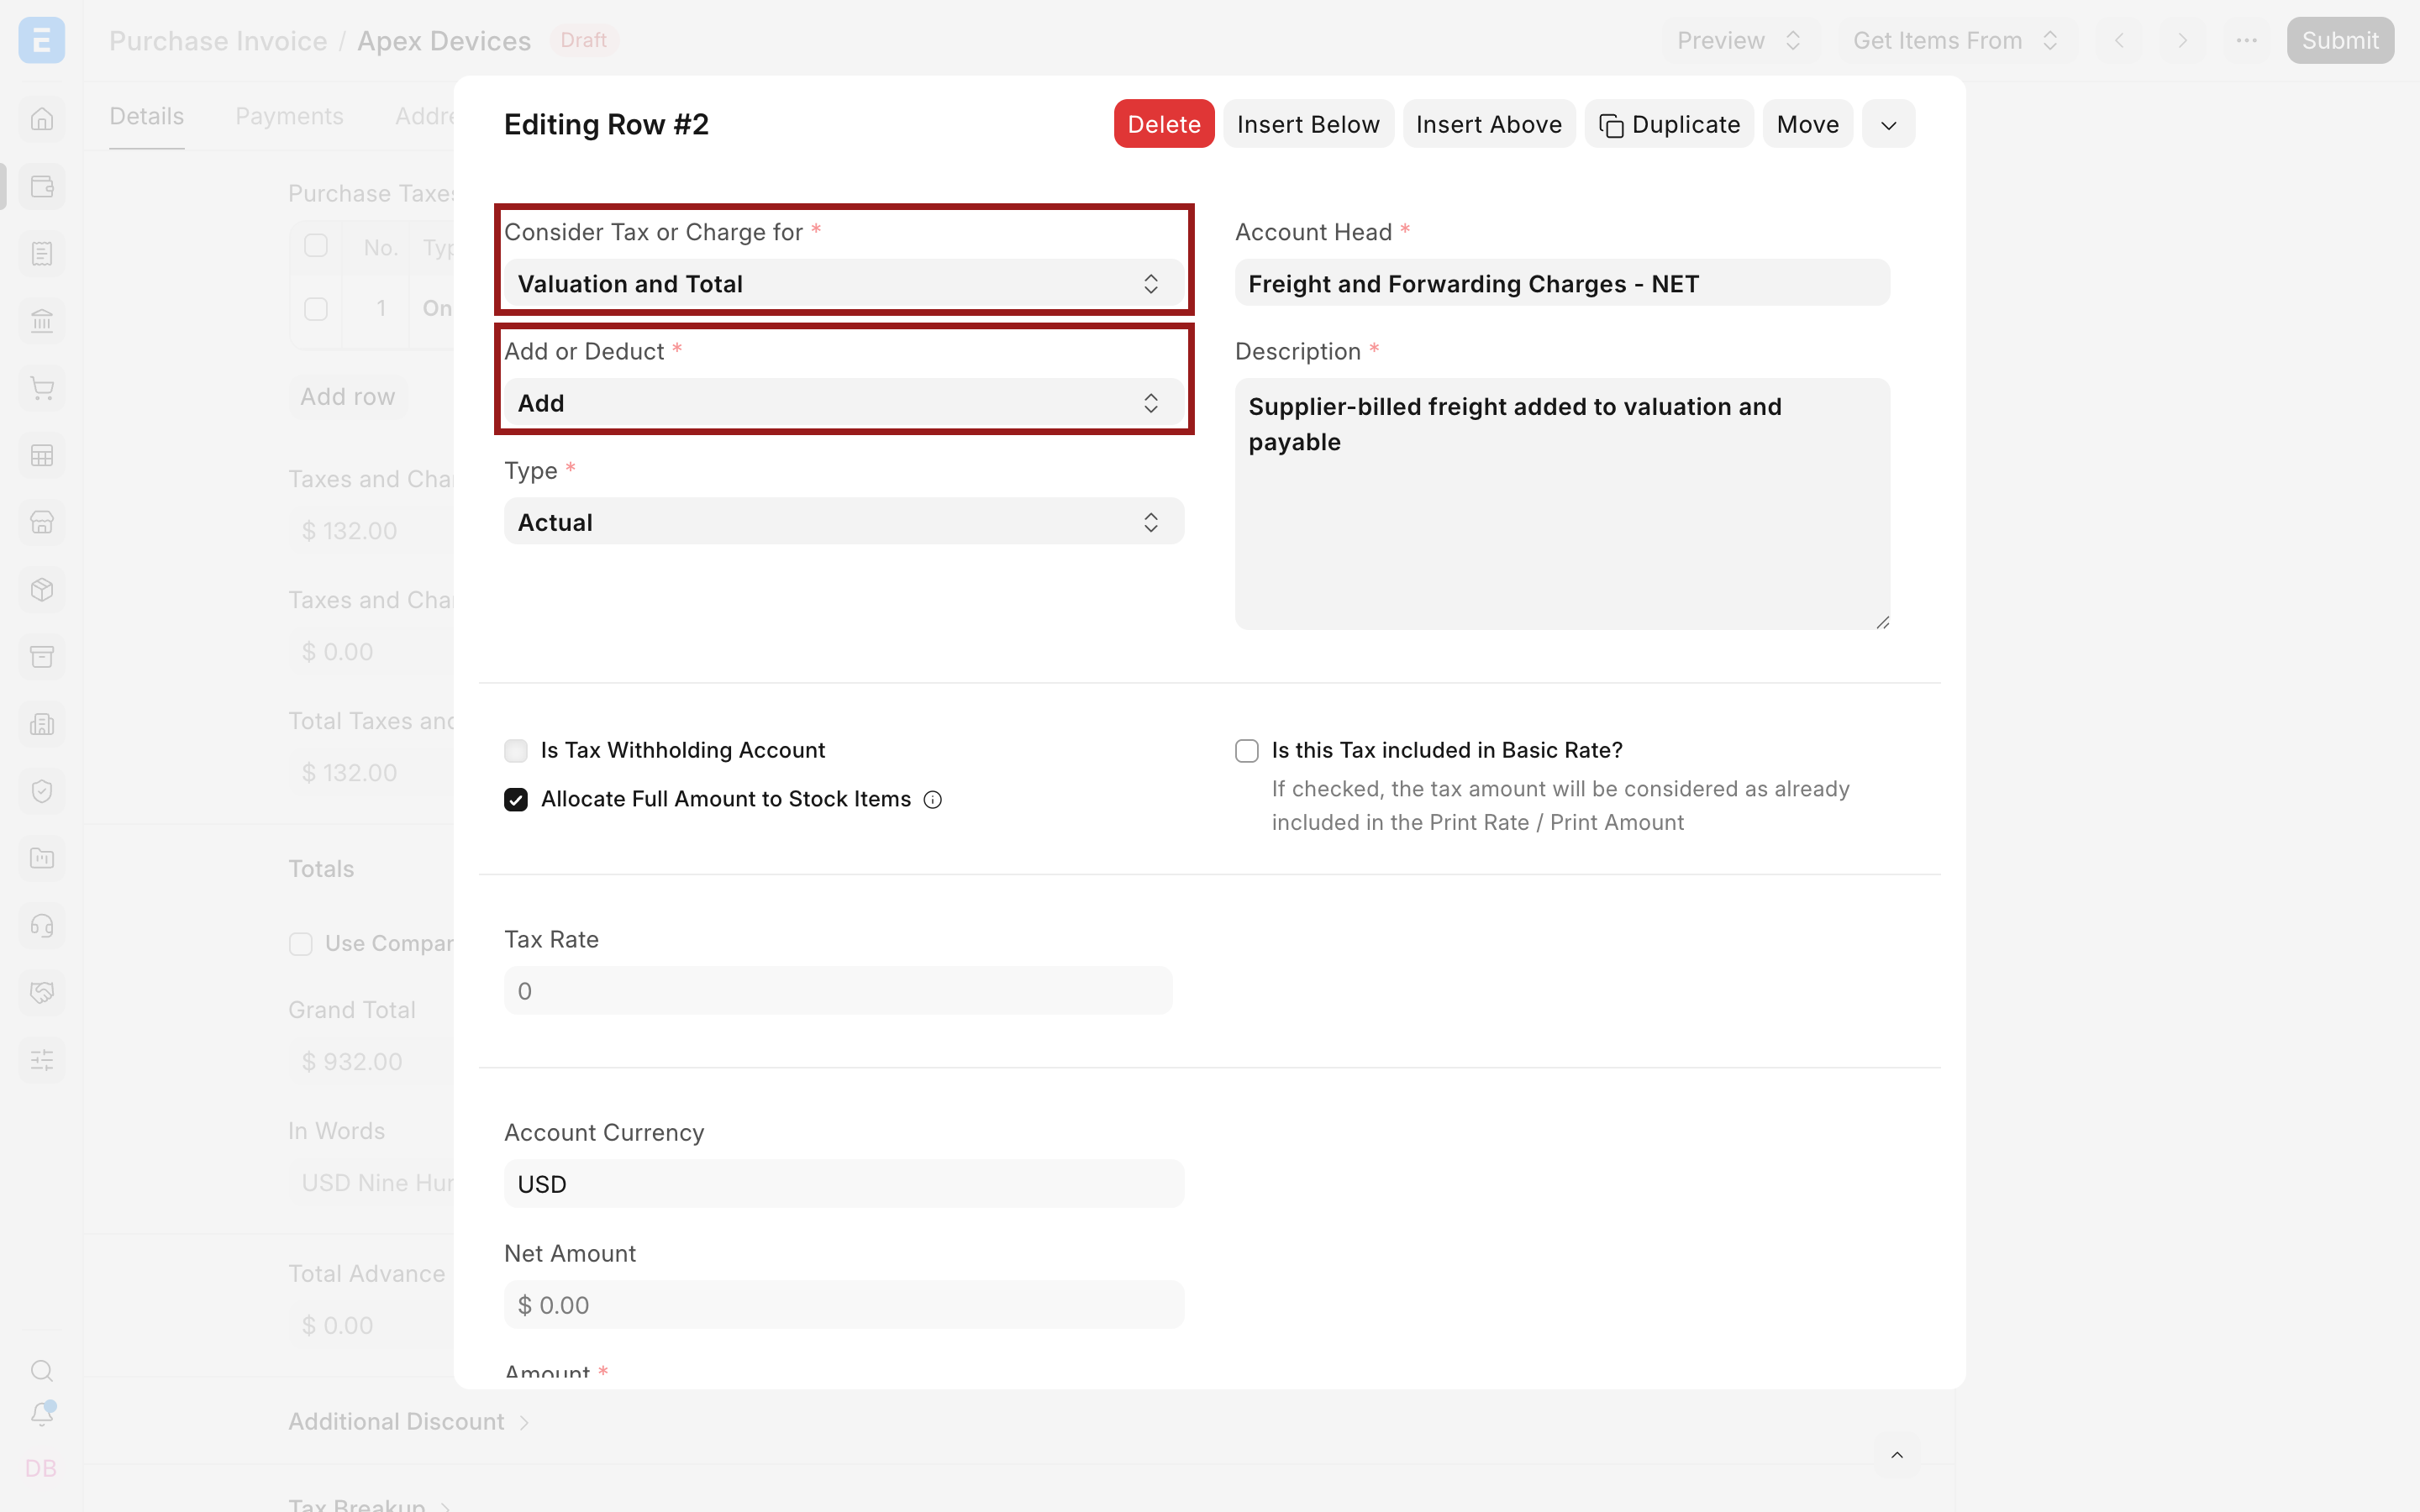
Task: Uncheck Allocate Full Amount to Stock Items
Action: click(516, 800)
